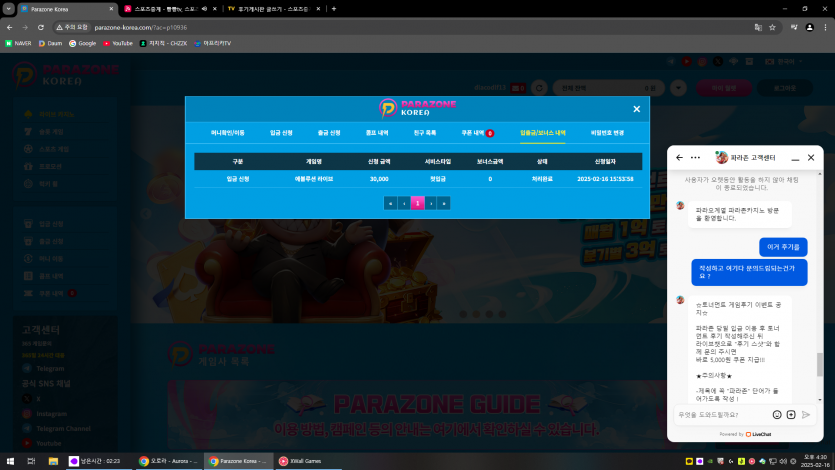Send the chat message with arrow icon

pyautogui.click(x=806, y=415)
